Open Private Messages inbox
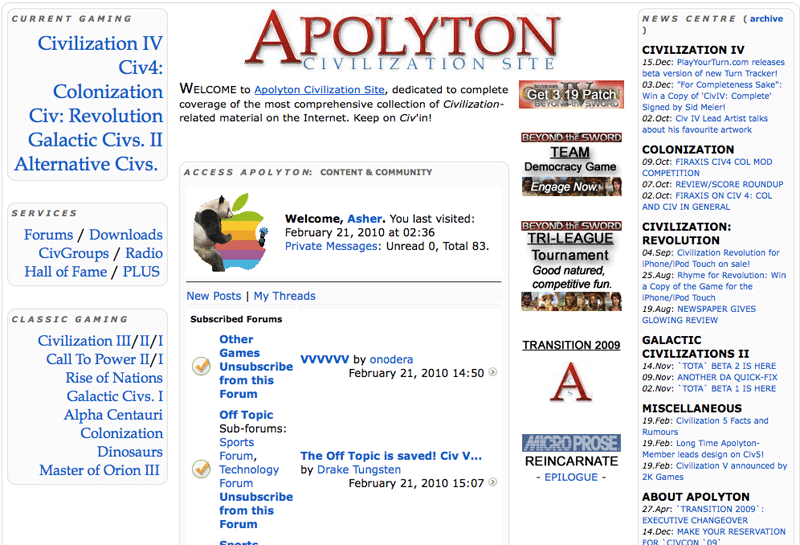 pos(332,246)
